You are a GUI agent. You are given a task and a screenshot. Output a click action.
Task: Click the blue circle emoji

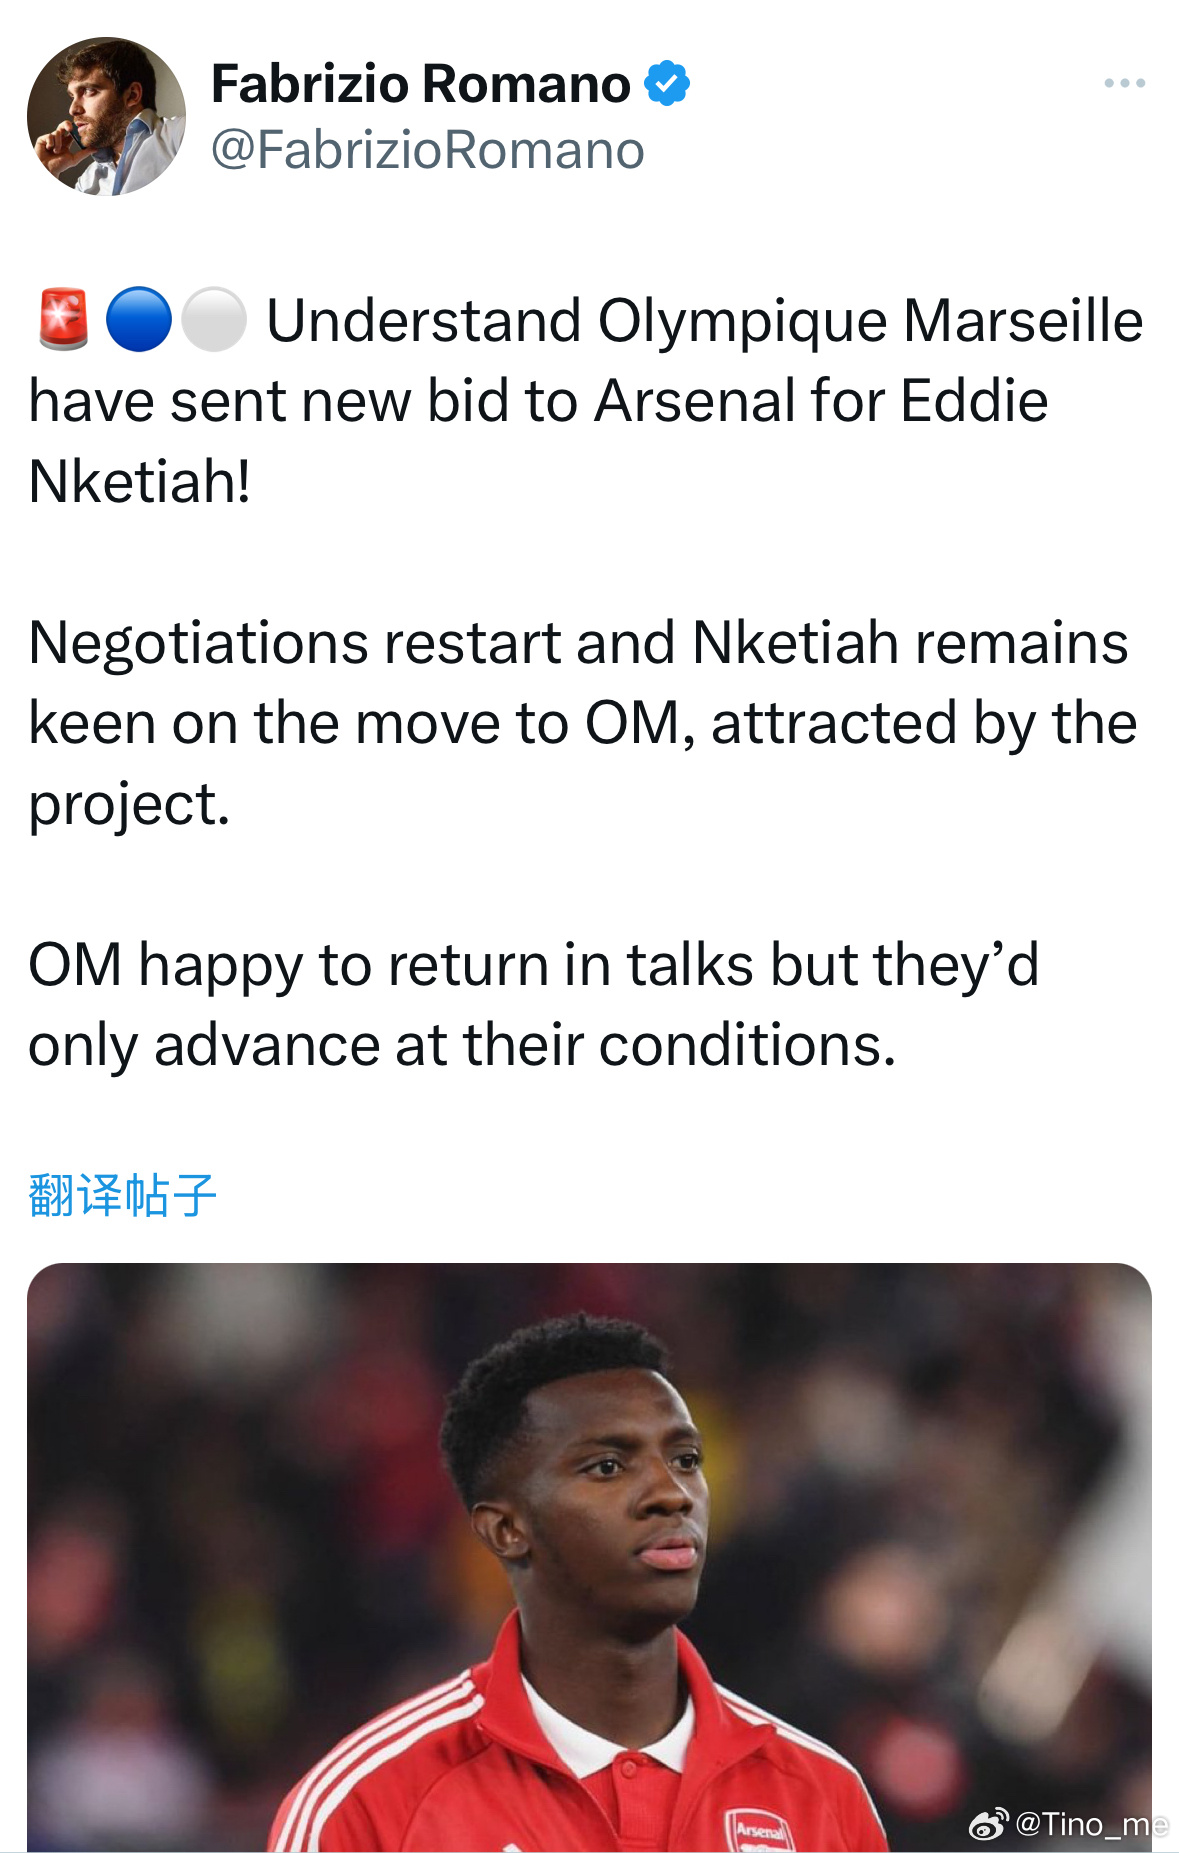[138, 320]
